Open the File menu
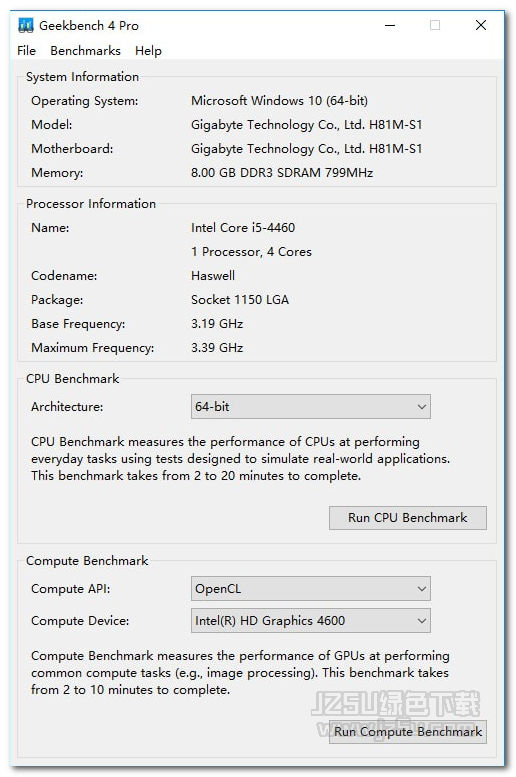Image resolution: width=516 pixels, height=777 pixels. pyautogui.click(x=26, y=51)
